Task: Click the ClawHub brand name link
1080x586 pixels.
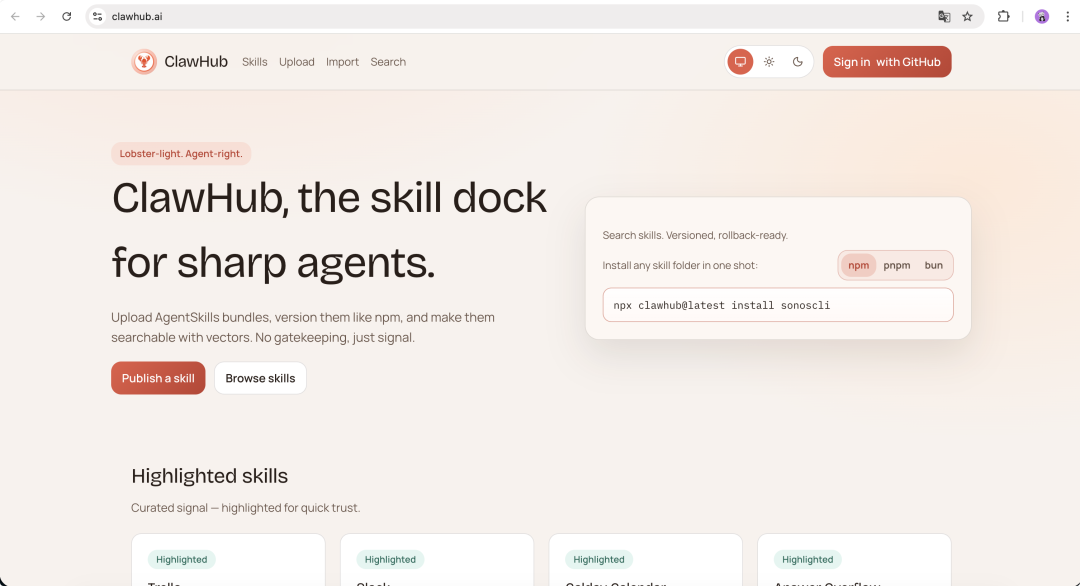Action: (x=196, y=62)
